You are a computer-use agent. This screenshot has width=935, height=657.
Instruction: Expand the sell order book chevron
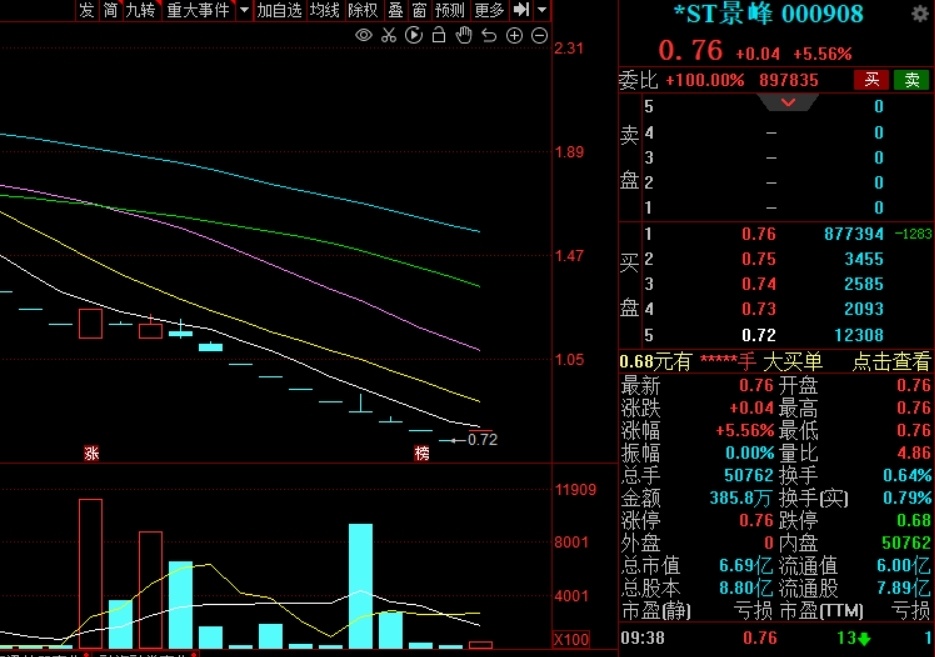point(788,103)
